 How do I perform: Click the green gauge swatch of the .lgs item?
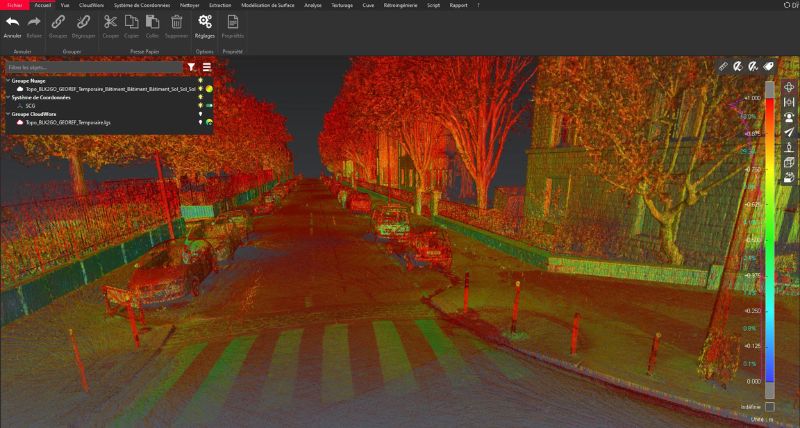(209, 122)
